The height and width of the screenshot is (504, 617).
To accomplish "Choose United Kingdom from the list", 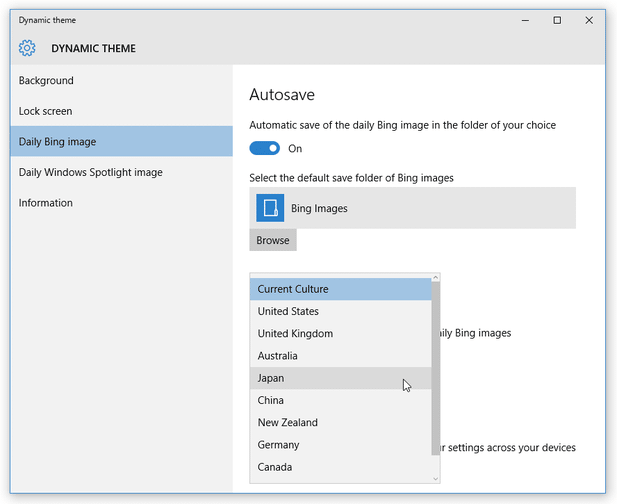I will coord(341,334).
